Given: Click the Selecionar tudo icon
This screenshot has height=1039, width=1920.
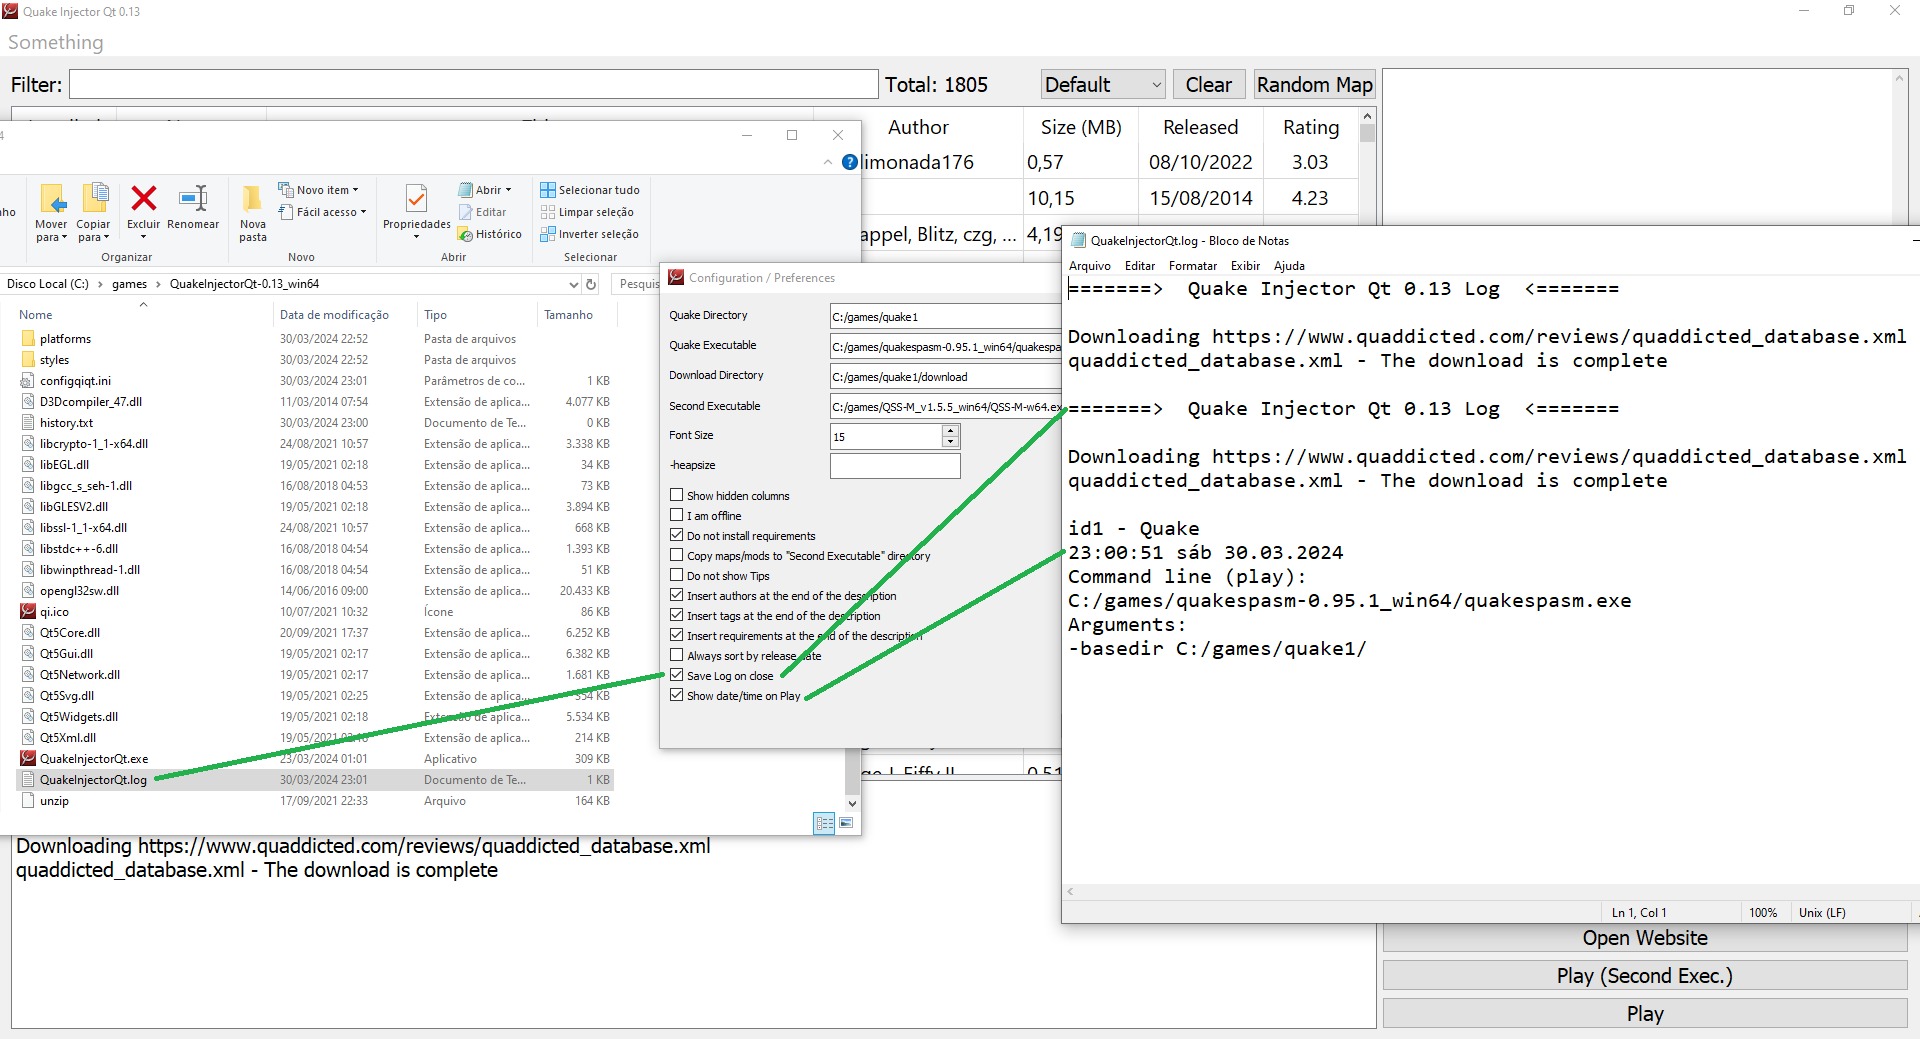Looking at the screenshot, I should 548,190.
